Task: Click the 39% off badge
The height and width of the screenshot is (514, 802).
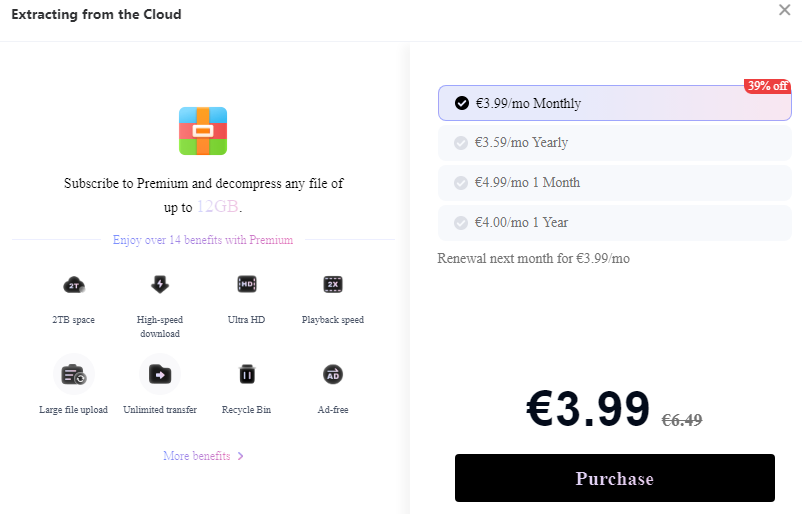Action: click(767, 86)
